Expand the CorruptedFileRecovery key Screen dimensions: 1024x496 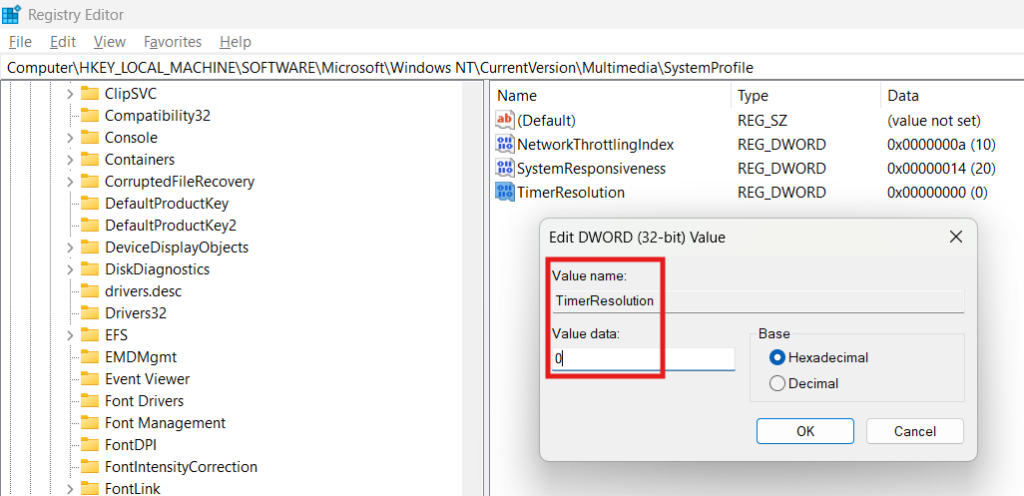[70, 182]
